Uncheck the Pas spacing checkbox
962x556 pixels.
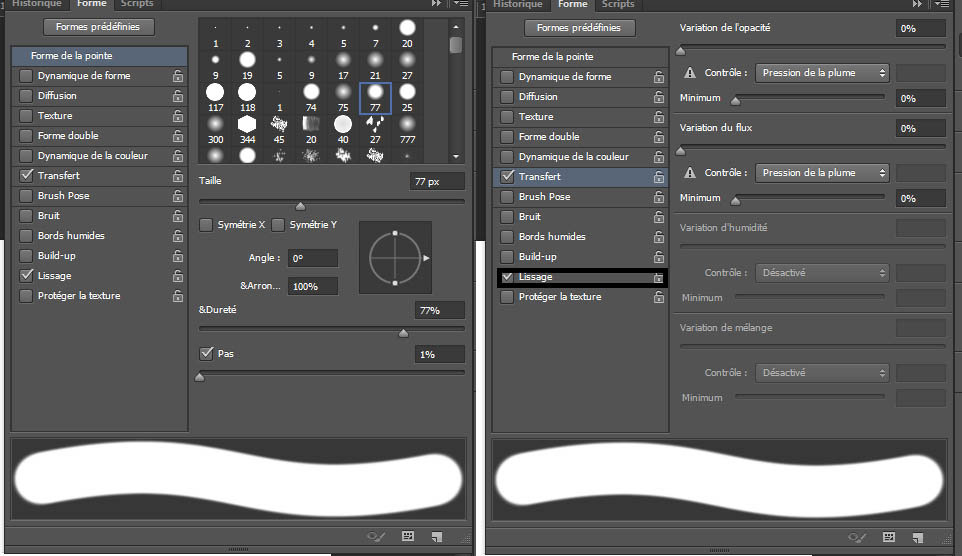pos(207,353)
